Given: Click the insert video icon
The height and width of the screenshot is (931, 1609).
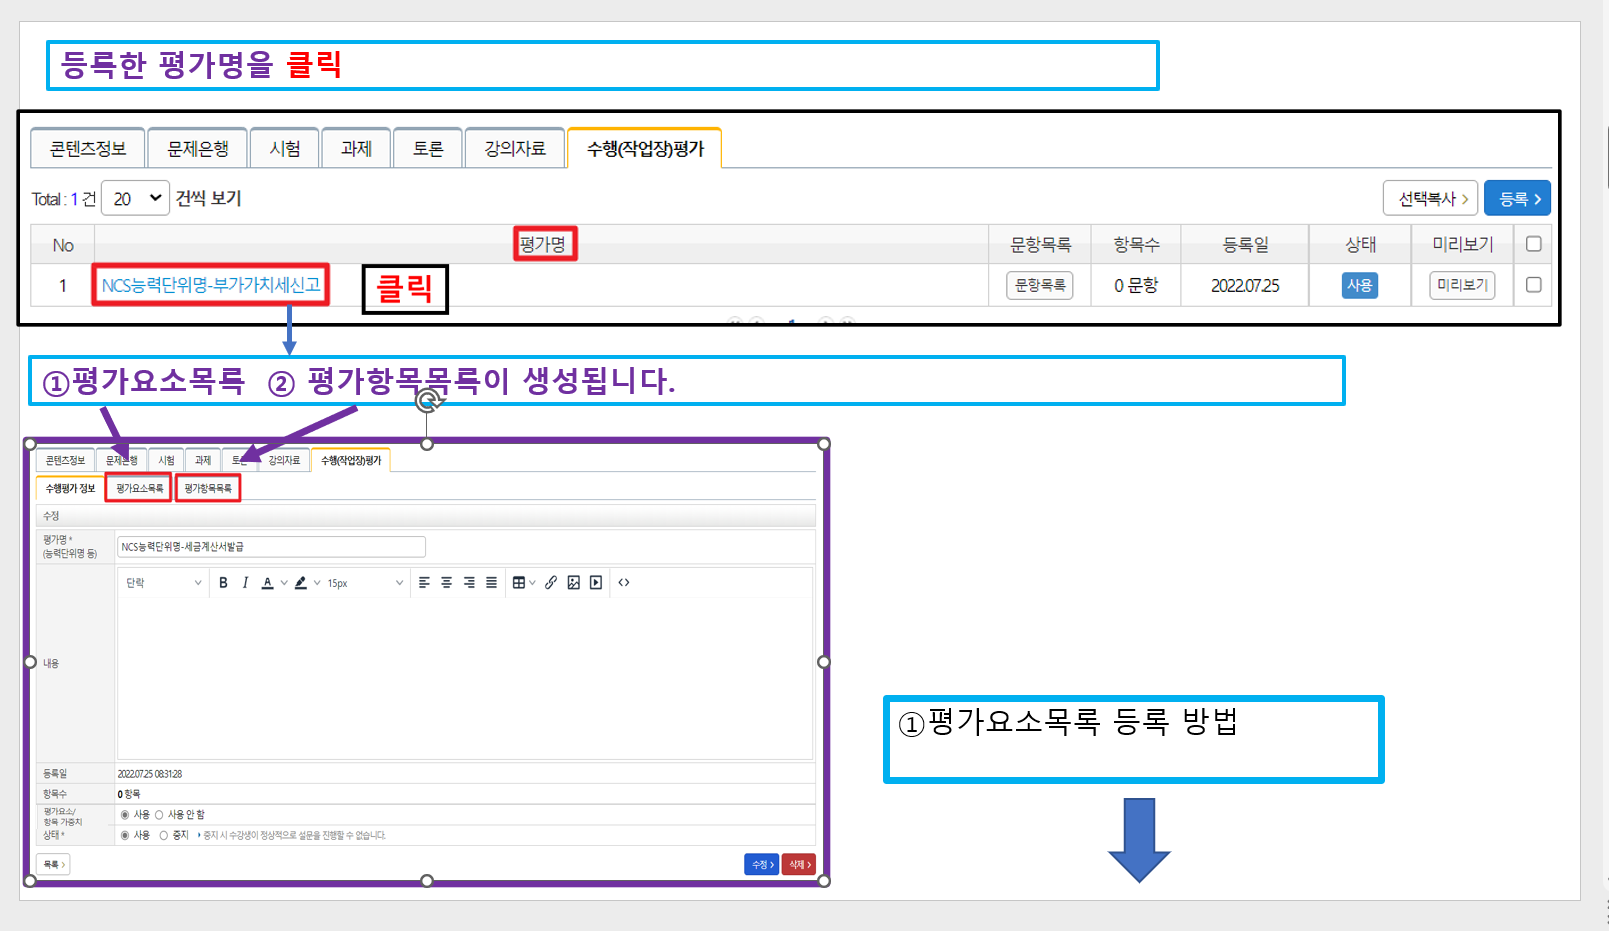Looking at the screenshot, I should pos(596,583).
